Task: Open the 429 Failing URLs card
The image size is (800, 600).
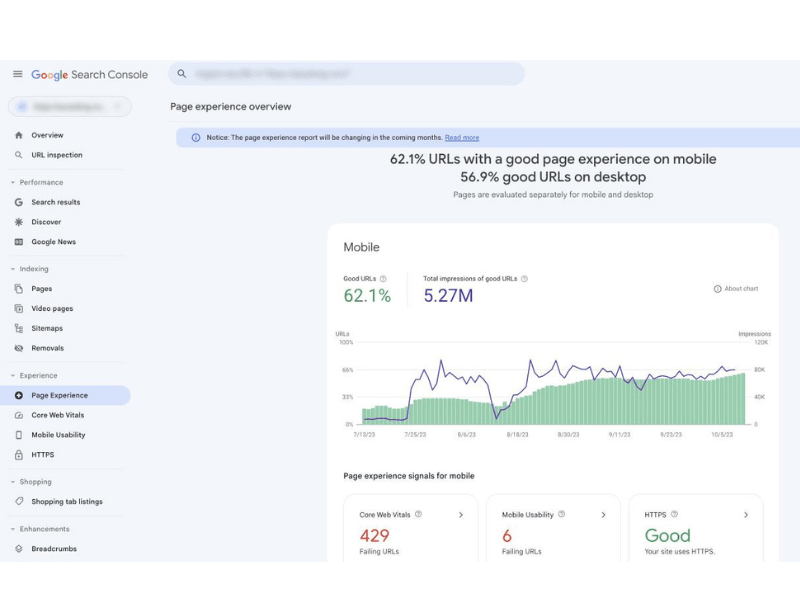Action: [411, 529]
